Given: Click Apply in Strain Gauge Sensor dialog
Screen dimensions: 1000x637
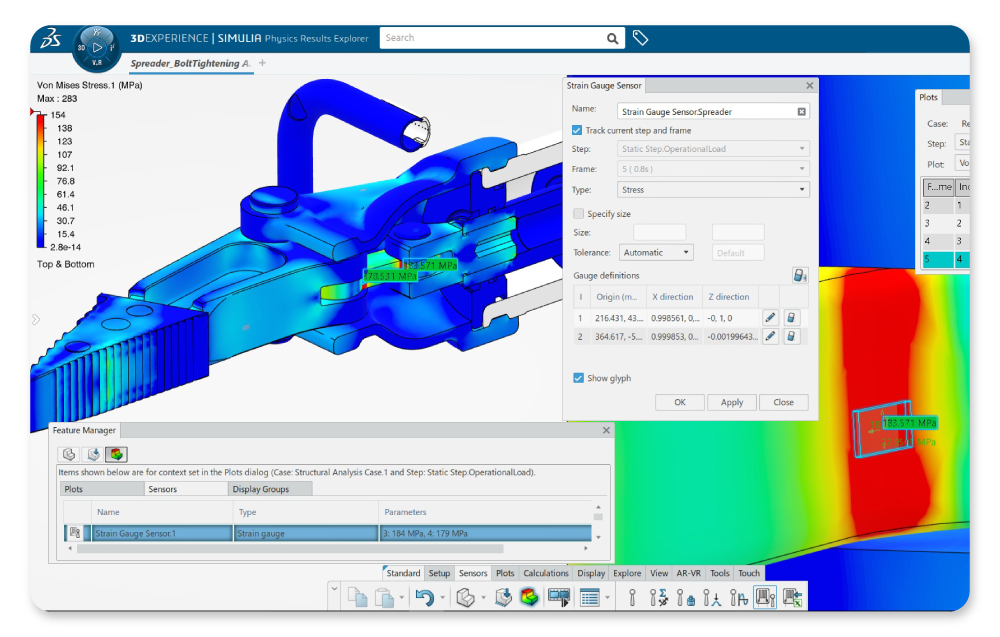Looking at the screenshot, I should [x=732, y=402].
